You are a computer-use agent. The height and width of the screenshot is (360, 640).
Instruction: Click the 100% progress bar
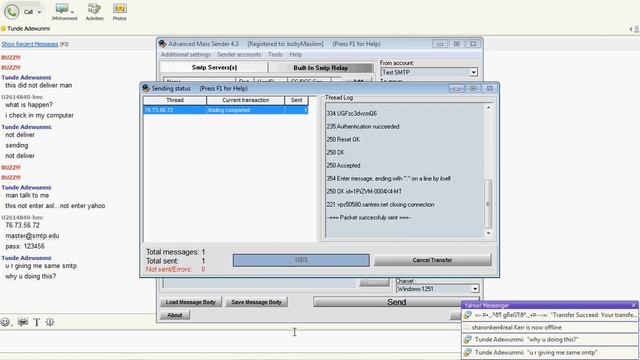[x=301, y=260]
